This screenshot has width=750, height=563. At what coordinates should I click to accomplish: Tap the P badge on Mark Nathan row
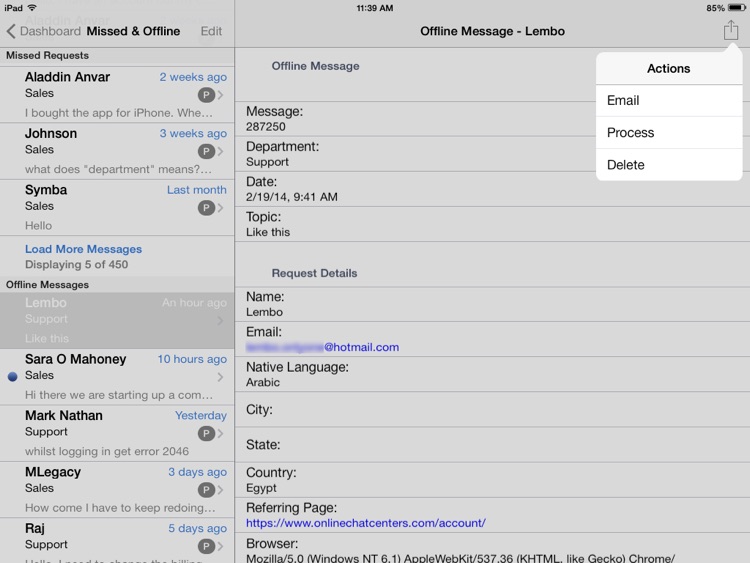pos(206,434)
